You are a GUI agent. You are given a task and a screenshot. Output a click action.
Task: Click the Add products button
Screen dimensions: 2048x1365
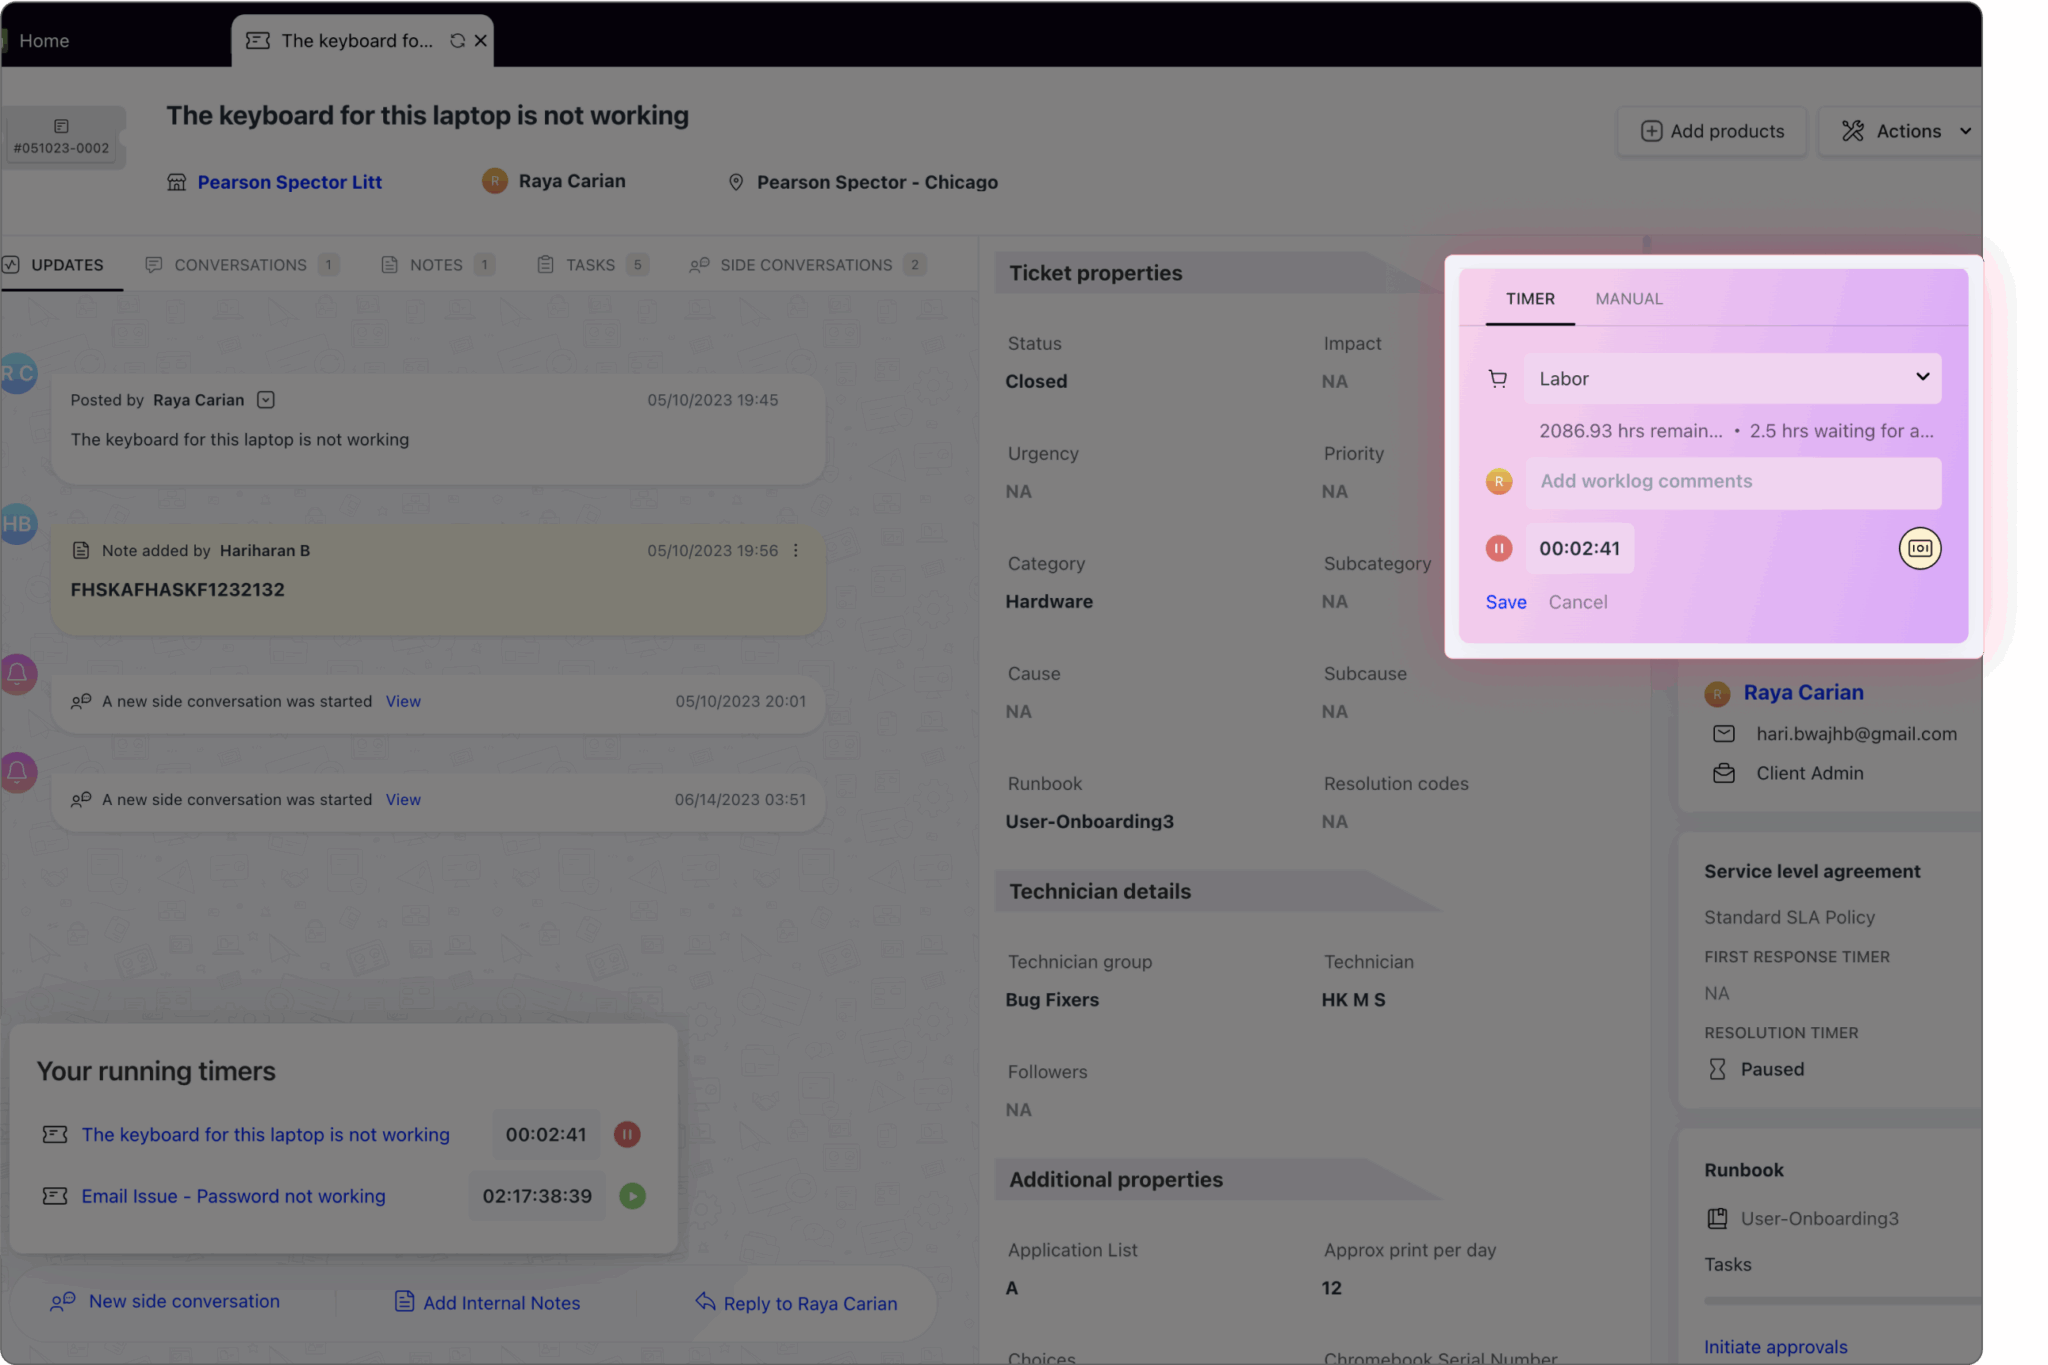(1712, 131)
